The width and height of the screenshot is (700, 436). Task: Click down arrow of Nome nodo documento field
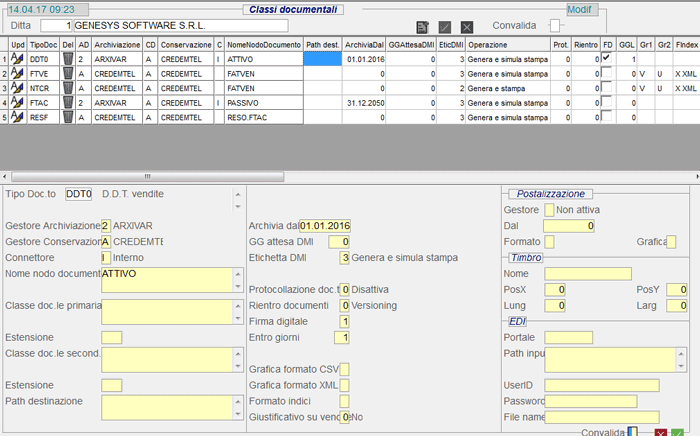pos(238,286)
